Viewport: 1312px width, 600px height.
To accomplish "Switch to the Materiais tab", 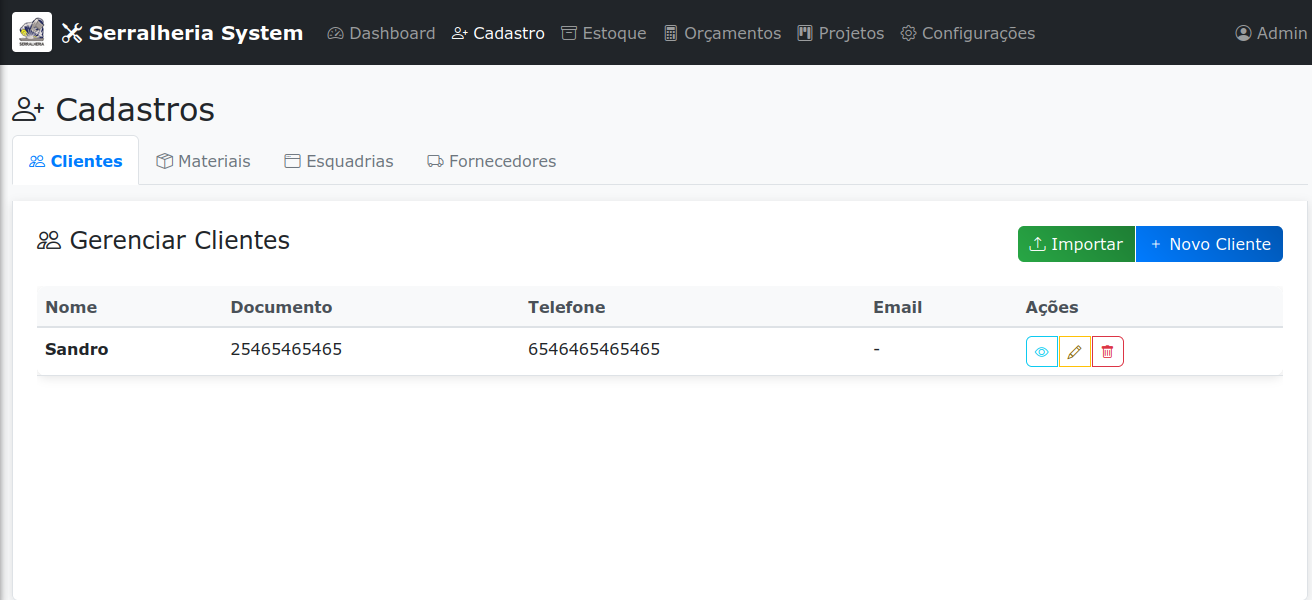I will [203, 161].
